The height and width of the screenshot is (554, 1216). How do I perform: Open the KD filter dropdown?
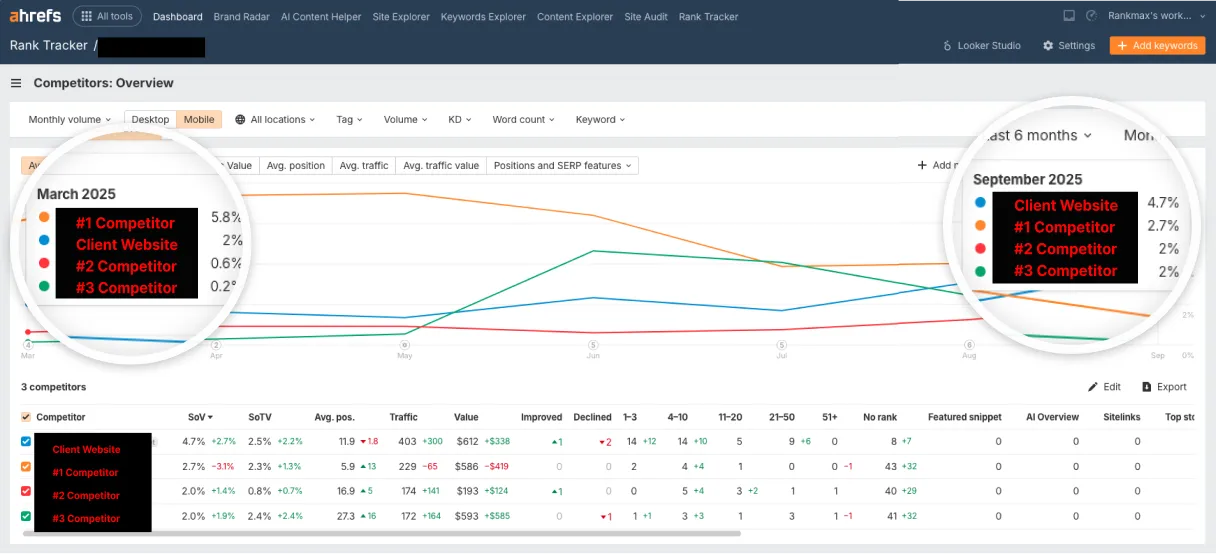(x=460, y=119)
